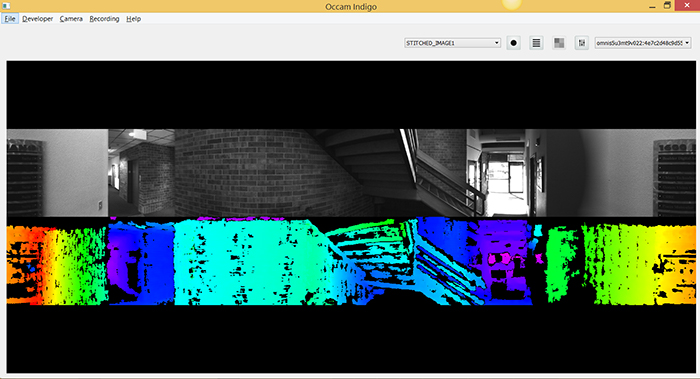Click the grayscale stitched panorama image

[351, 173]
